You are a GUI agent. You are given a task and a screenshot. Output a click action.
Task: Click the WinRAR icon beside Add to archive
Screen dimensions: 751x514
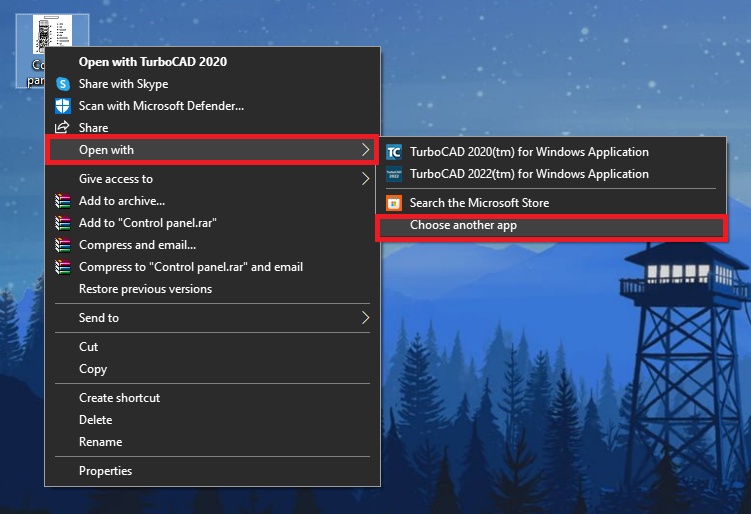(x=63, y=201)
